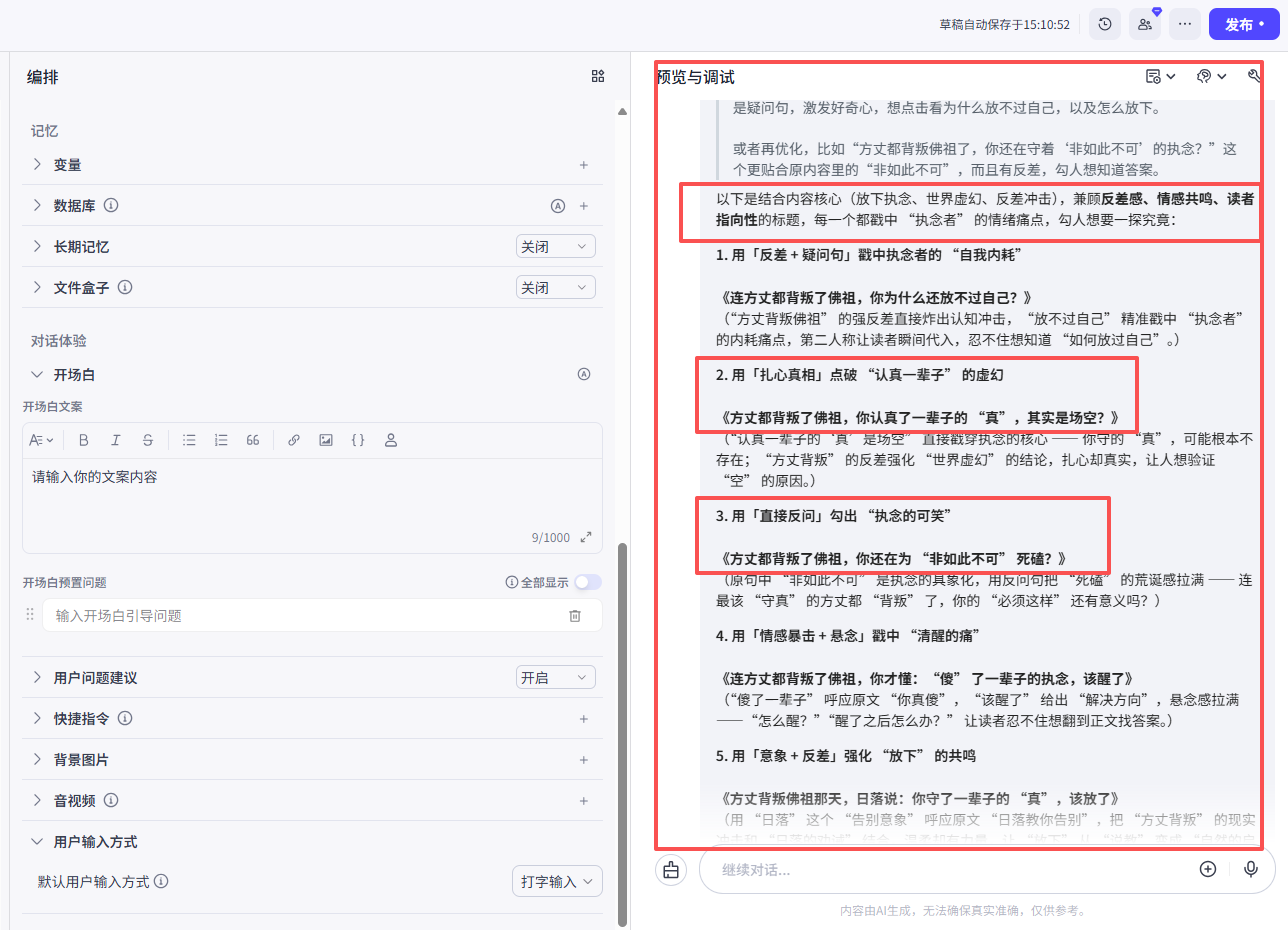Expand the 开场白文案 editor to full size
Viewport: 1288px width, 930px height.
tap(587, 538)
